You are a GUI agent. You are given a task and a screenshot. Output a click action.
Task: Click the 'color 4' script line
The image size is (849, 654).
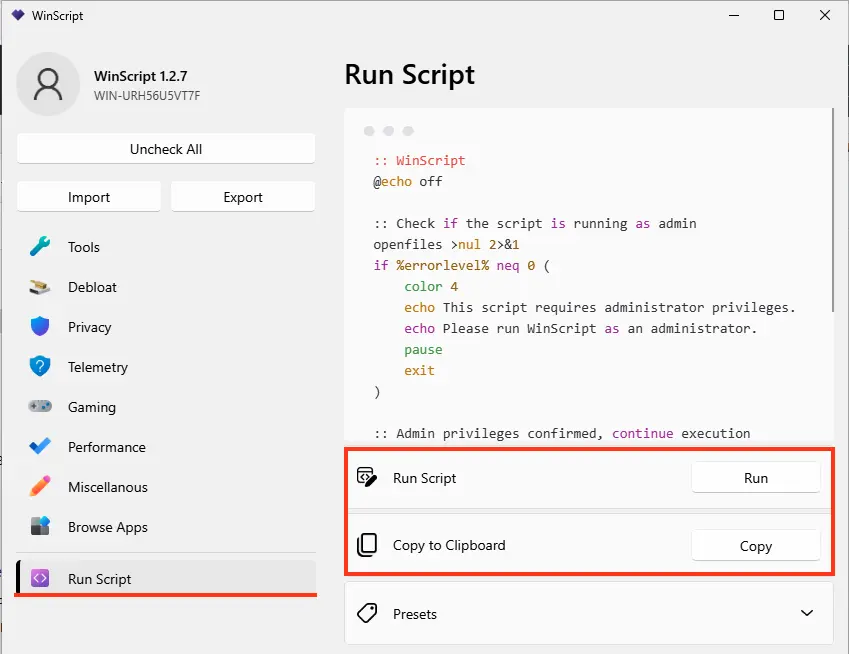(431, 286)
